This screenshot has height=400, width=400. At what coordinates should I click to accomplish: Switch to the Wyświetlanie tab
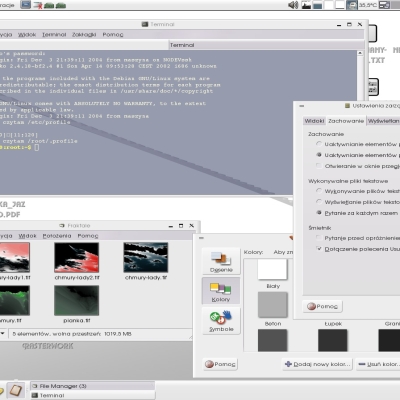tap(383, 121)
